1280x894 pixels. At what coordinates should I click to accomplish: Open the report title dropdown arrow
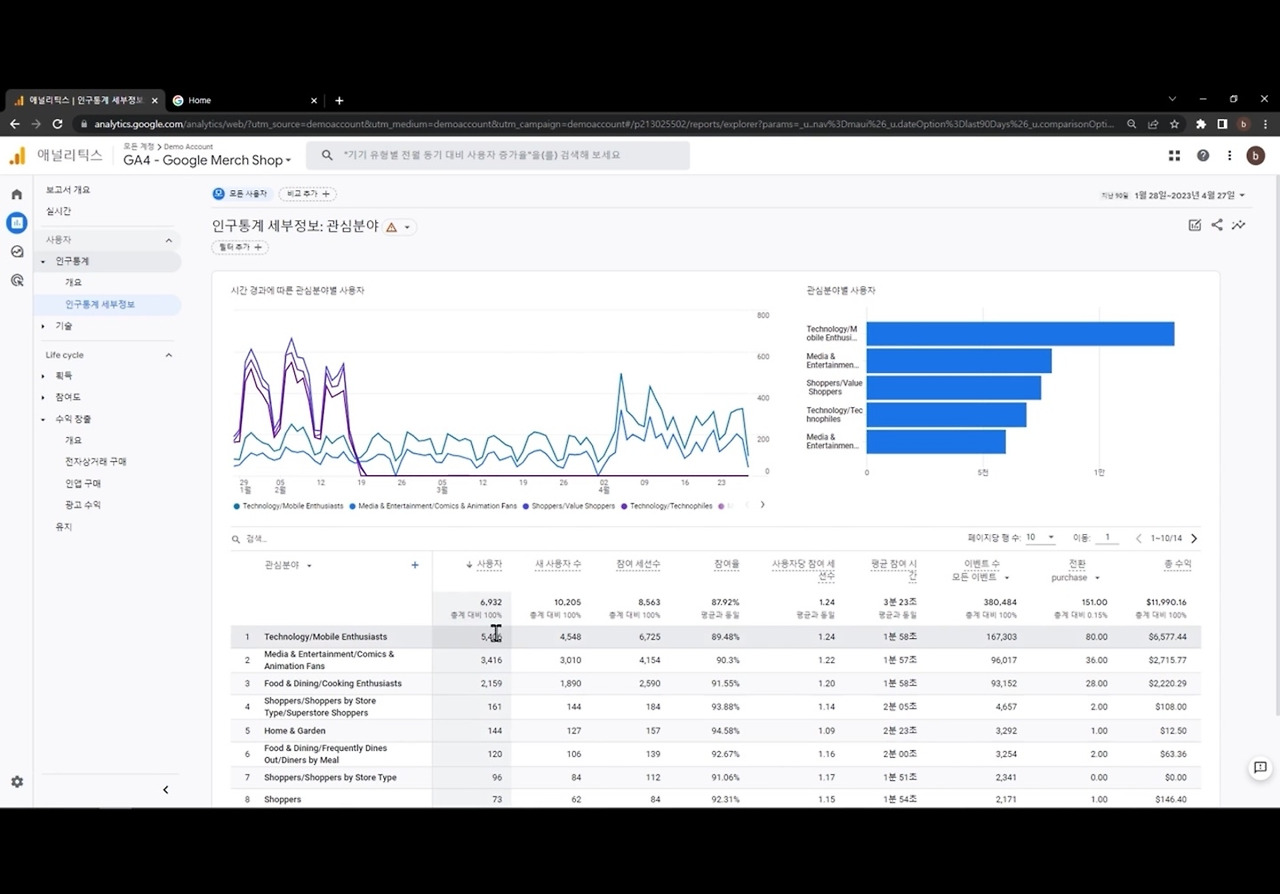pyautogui.click(x=407, y=227)
